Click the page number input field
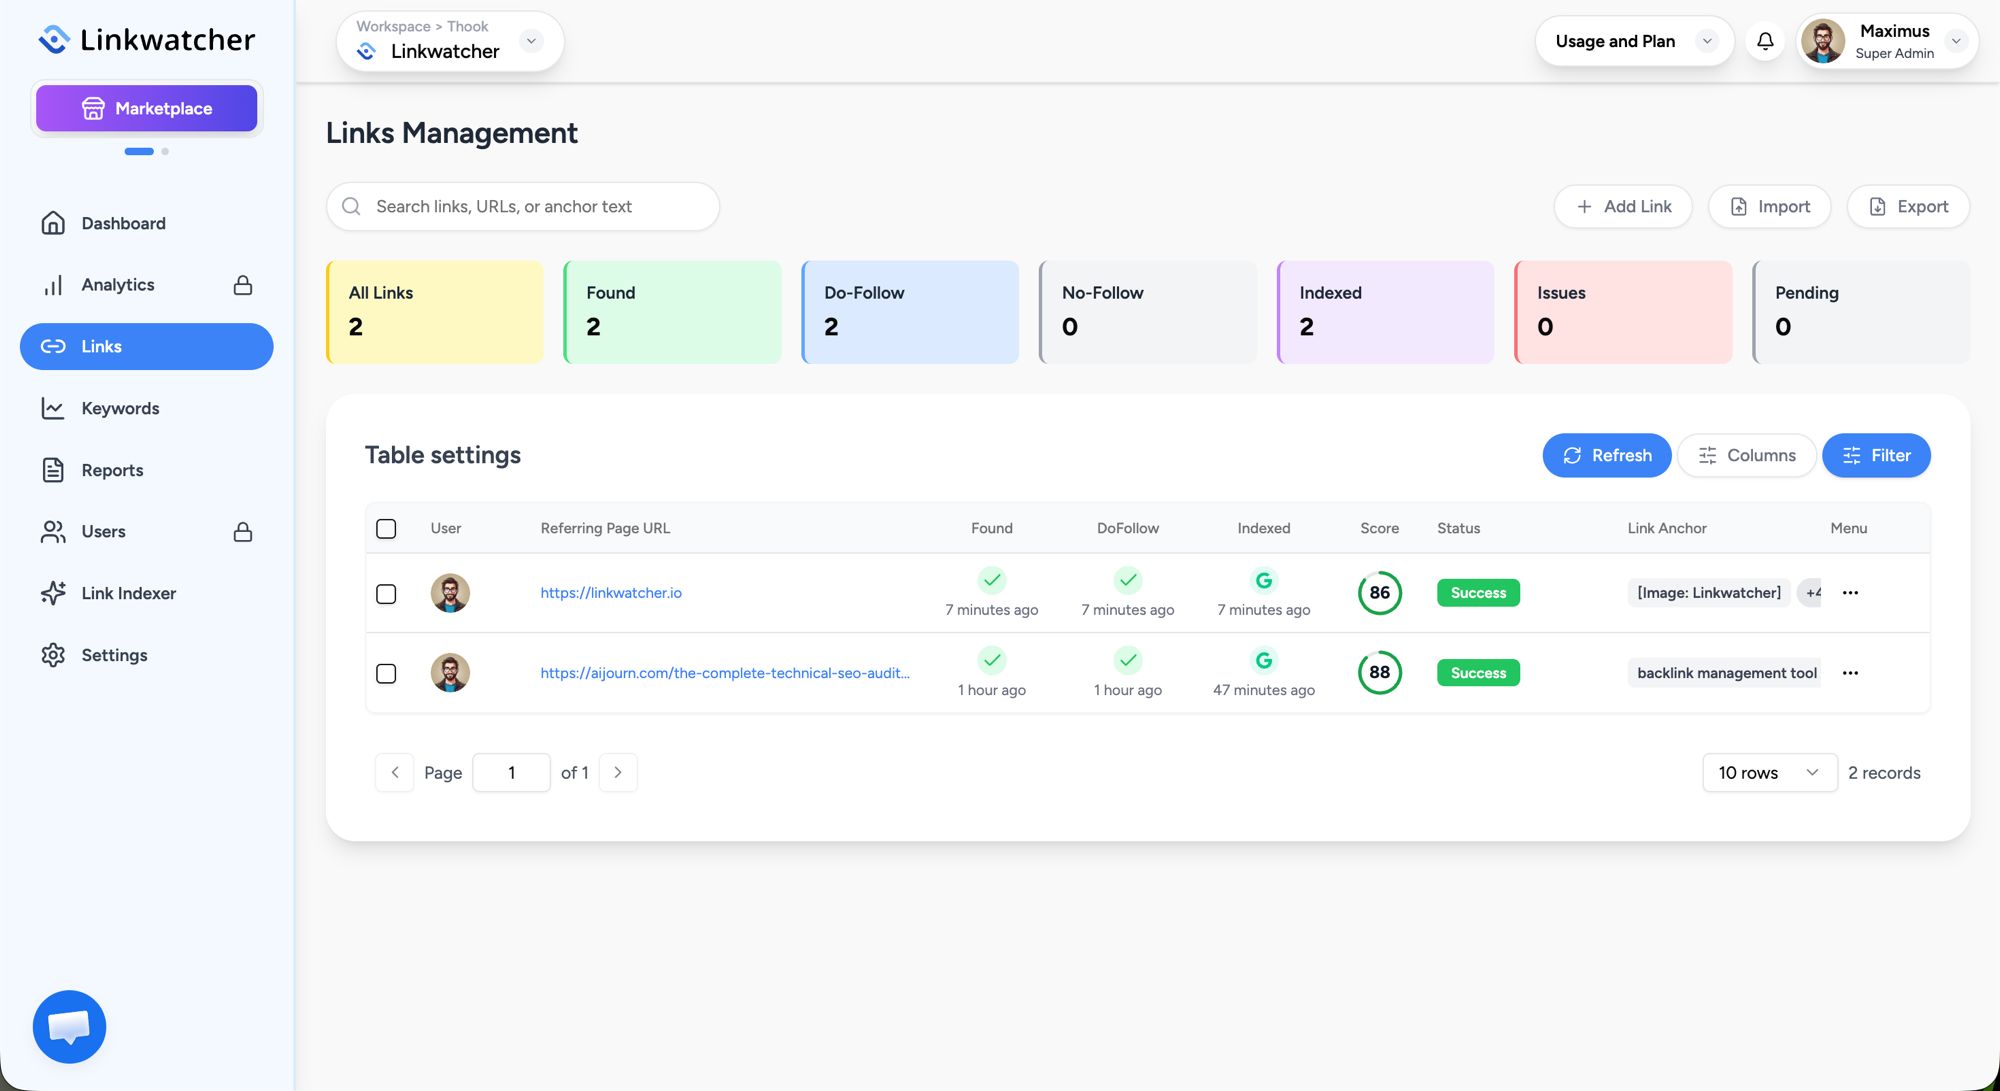This screenshot has height=1091, width=2000. [x=511, y=772]
